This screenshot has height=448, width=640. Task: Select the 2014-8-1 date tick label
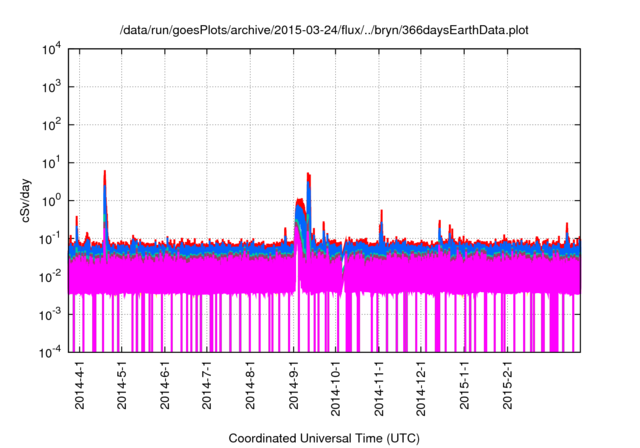[x=251, y=386]
